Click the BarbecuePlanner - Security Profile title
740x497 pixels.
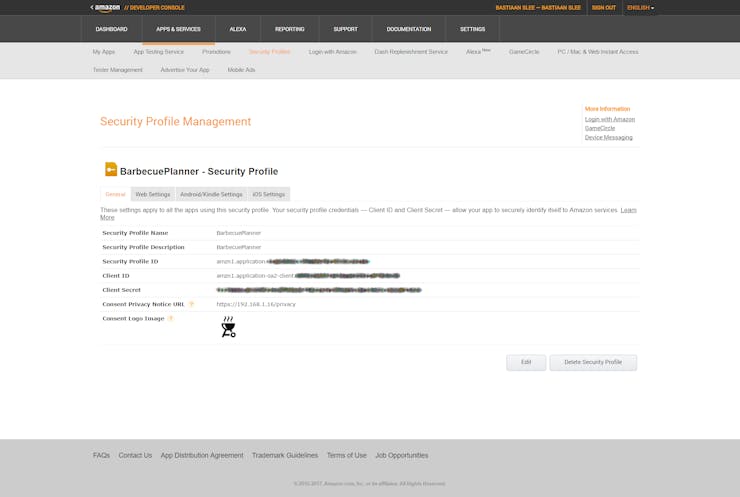pos(199,171)
